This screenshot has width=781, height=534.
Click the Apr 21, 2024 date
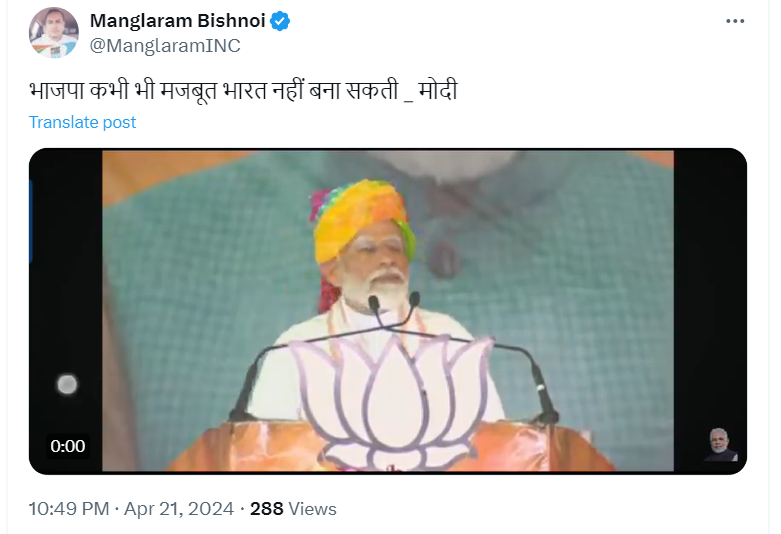[179, 509]
